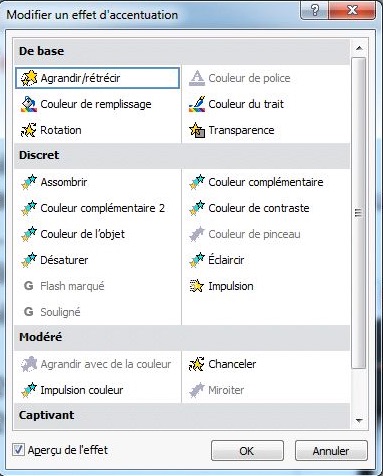
Task: Select the Impulsion couleur effect
Action: [98, 390]
